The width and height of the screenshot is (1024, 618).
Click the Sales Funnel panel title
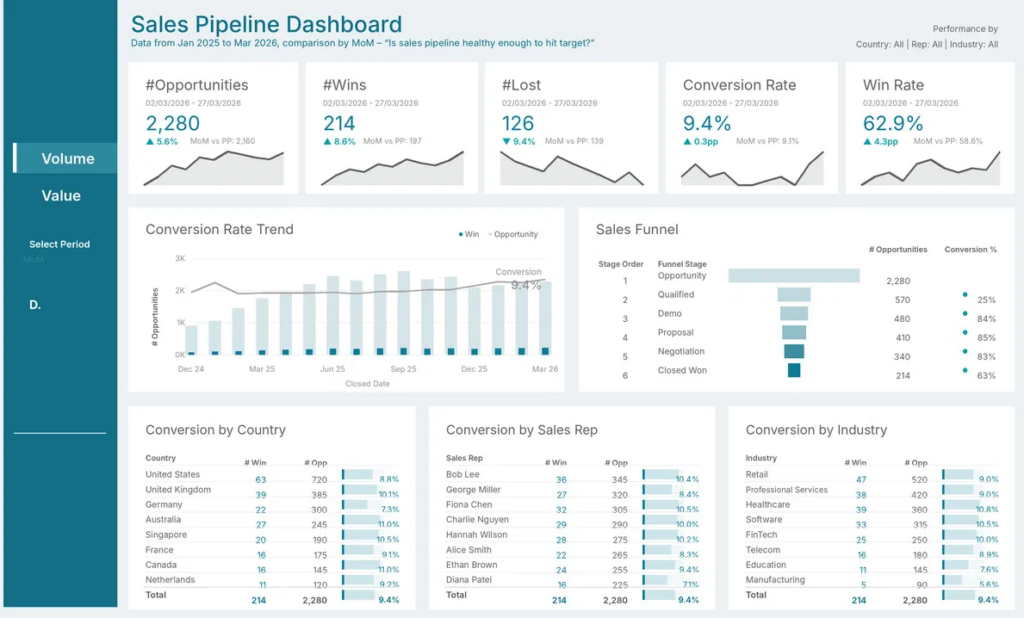(637, 229)
